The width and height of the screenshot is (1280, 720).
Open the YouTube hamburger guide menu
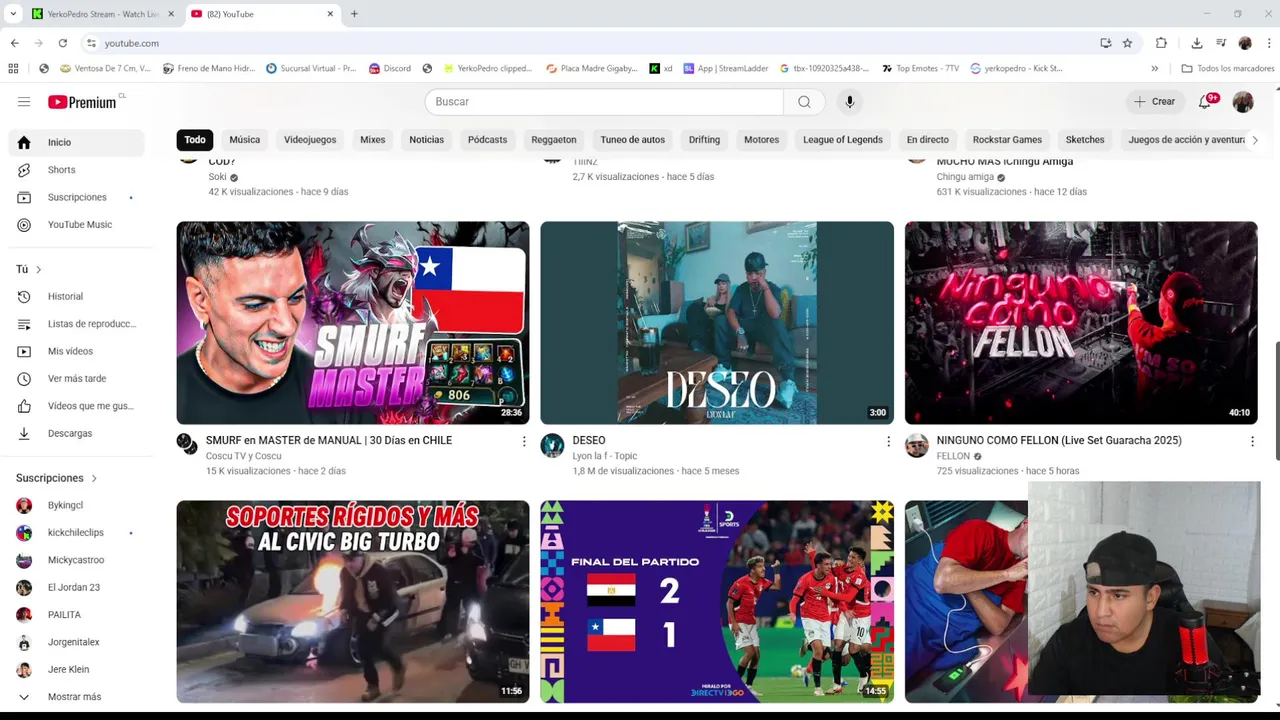tap(24, 102)
